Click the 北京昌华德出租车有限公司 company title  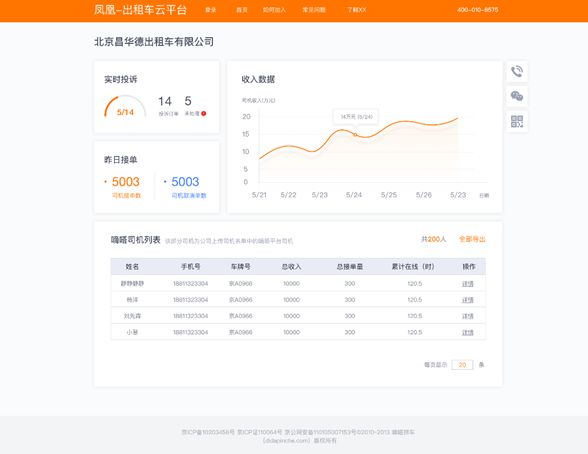(x=154, y=42)
